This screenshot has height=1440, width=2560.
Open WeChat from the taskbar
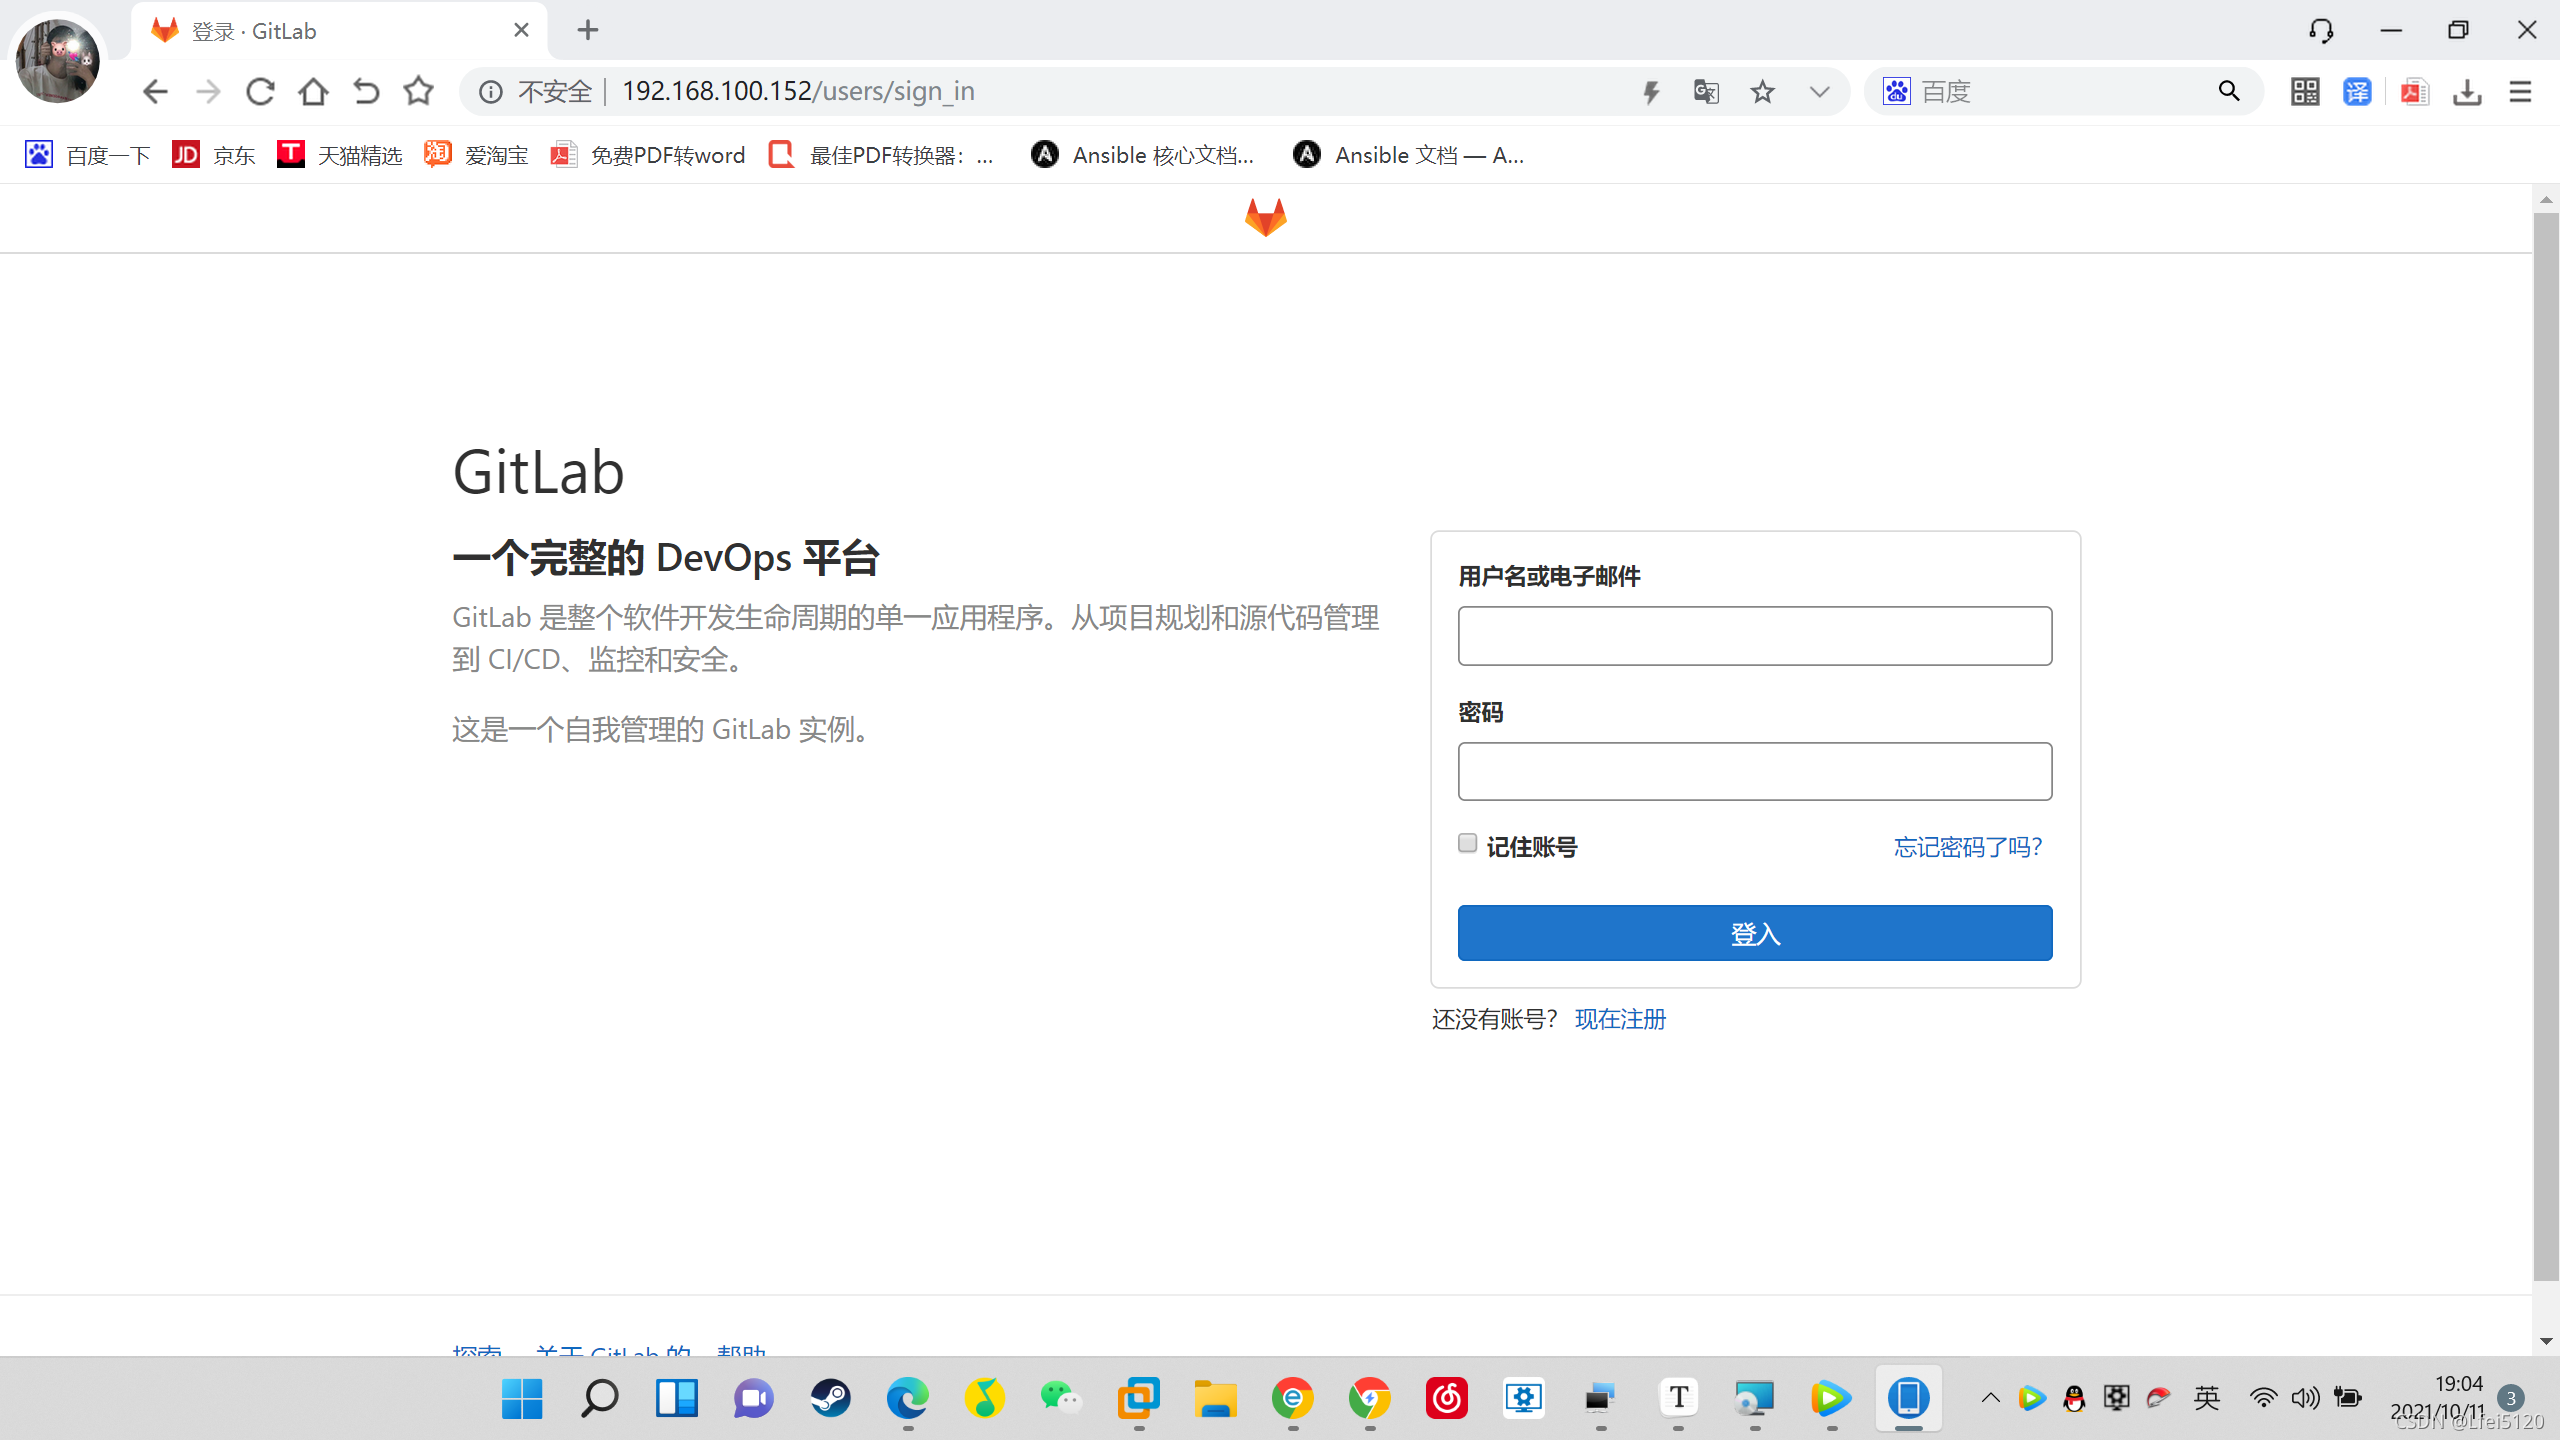point(1061,1398)
